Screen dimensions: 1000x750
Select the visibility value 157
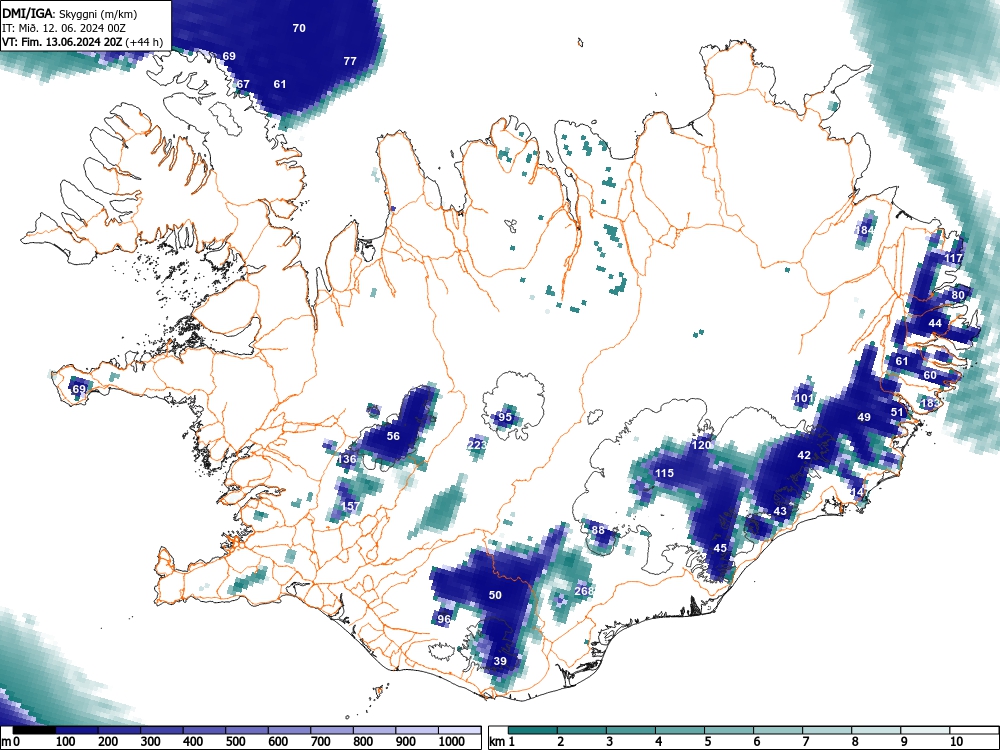point(350,506)
